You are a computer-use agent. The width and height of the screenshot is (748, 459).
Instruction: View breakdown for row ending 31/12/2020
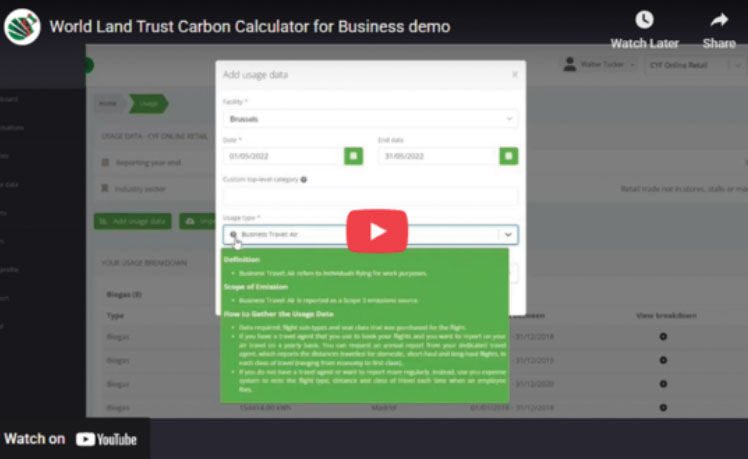[663, 384]
